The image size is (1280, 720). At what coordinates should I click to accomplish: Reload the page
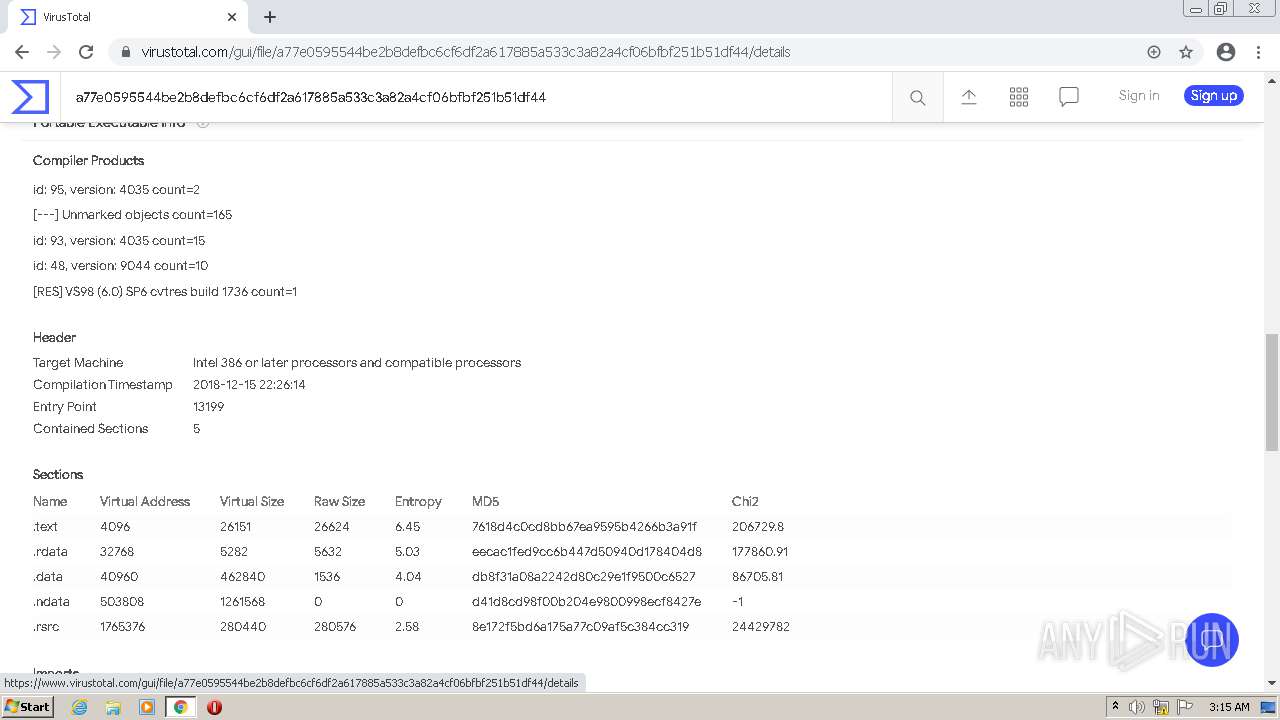tap(86, 52)
